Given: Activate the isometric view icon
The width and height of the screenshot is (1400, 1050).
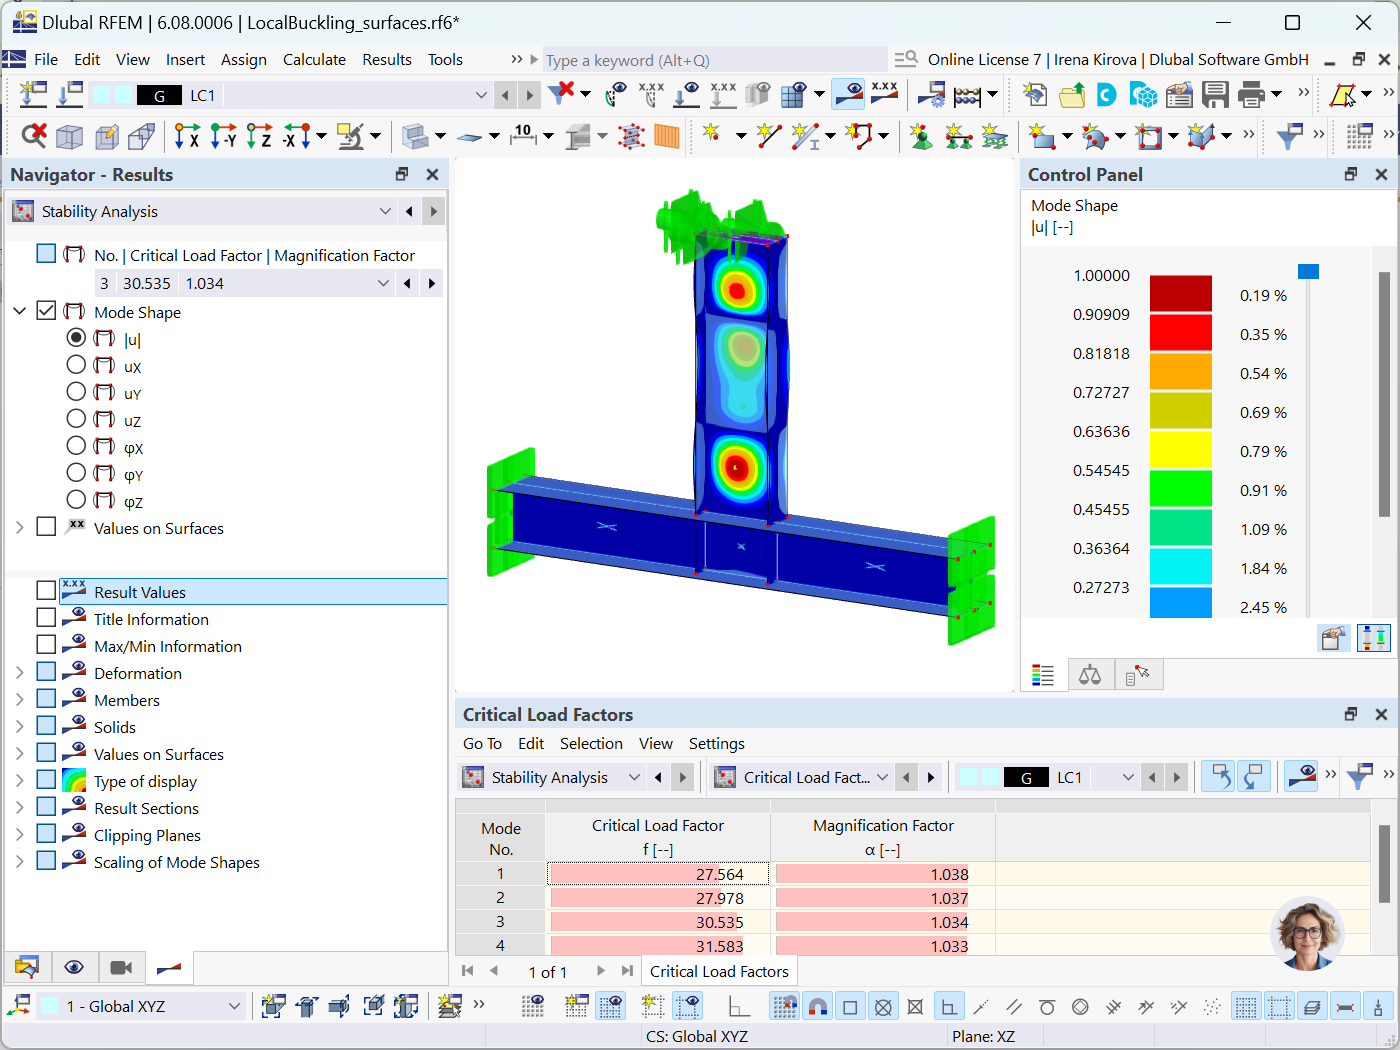Looking at the screenshot, I should [x=69, y=135].
